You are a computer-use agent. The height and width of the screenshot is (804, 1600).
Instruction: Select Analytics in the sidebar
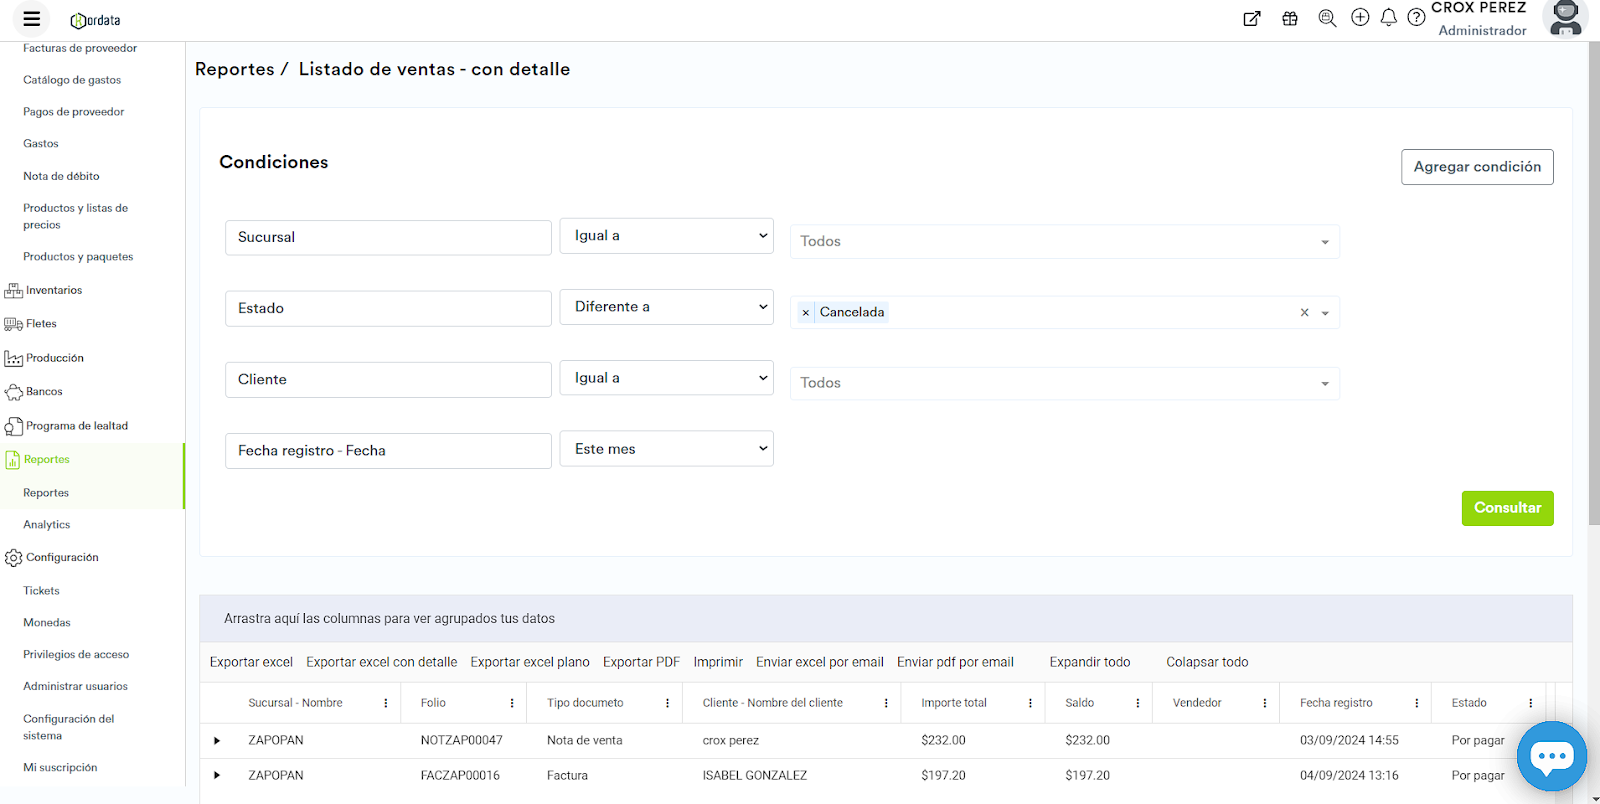(x=47, y=525)
